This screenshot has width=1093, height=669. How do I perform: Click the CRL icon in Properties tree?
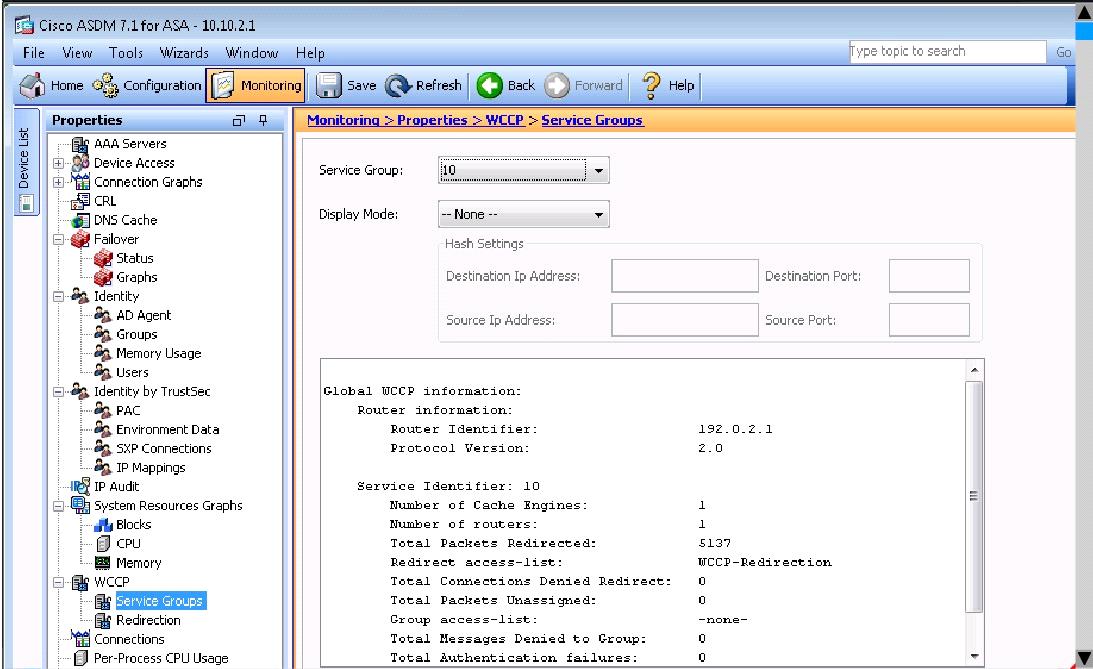[x=81, y=201]
